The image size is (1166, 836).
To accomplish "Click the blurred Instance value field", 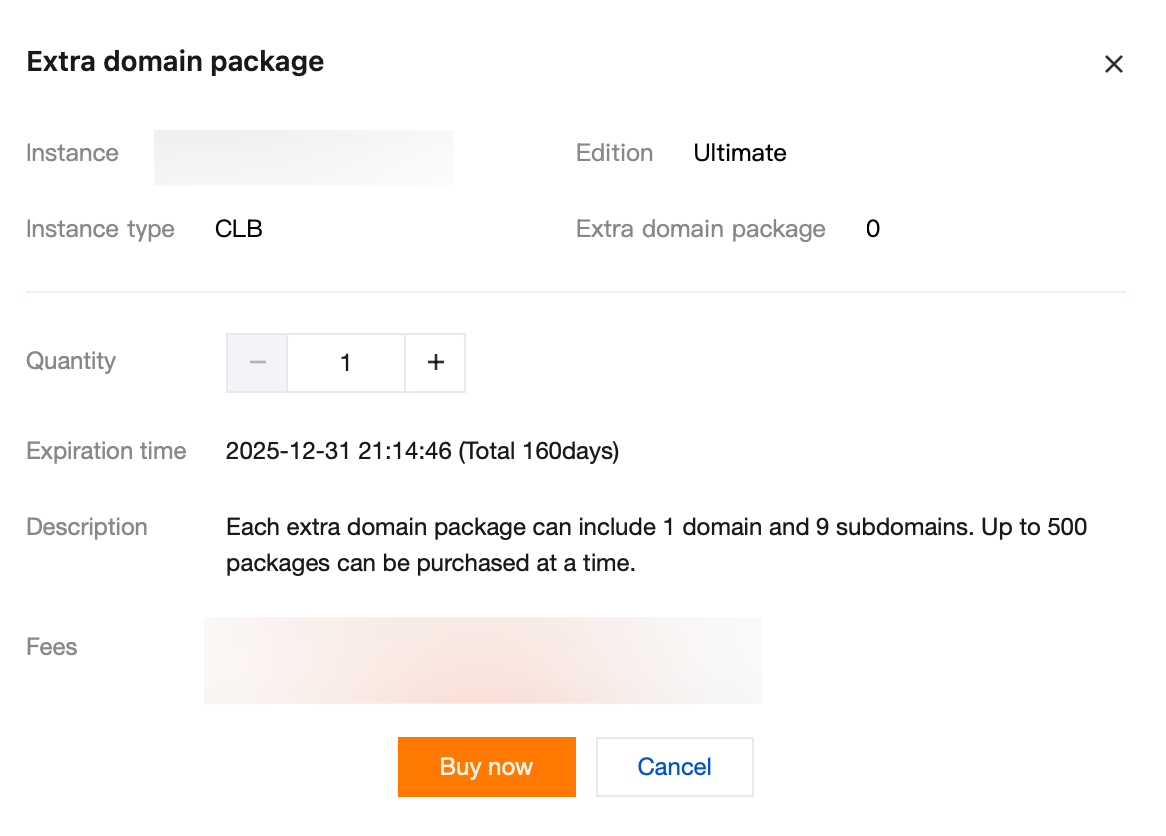I will pos(303,157).
